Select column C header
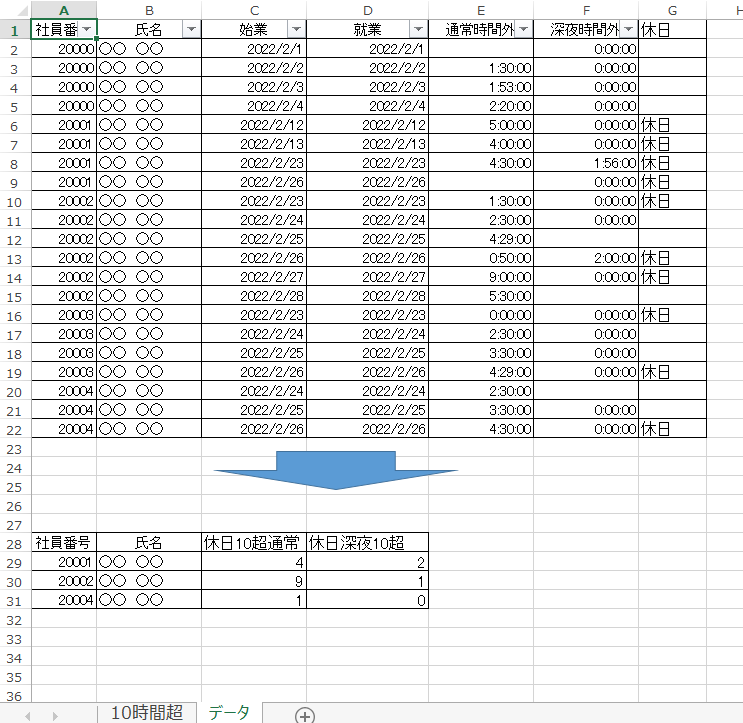The height and width of the screenshot is (723, 743). [x=254, y=10]
